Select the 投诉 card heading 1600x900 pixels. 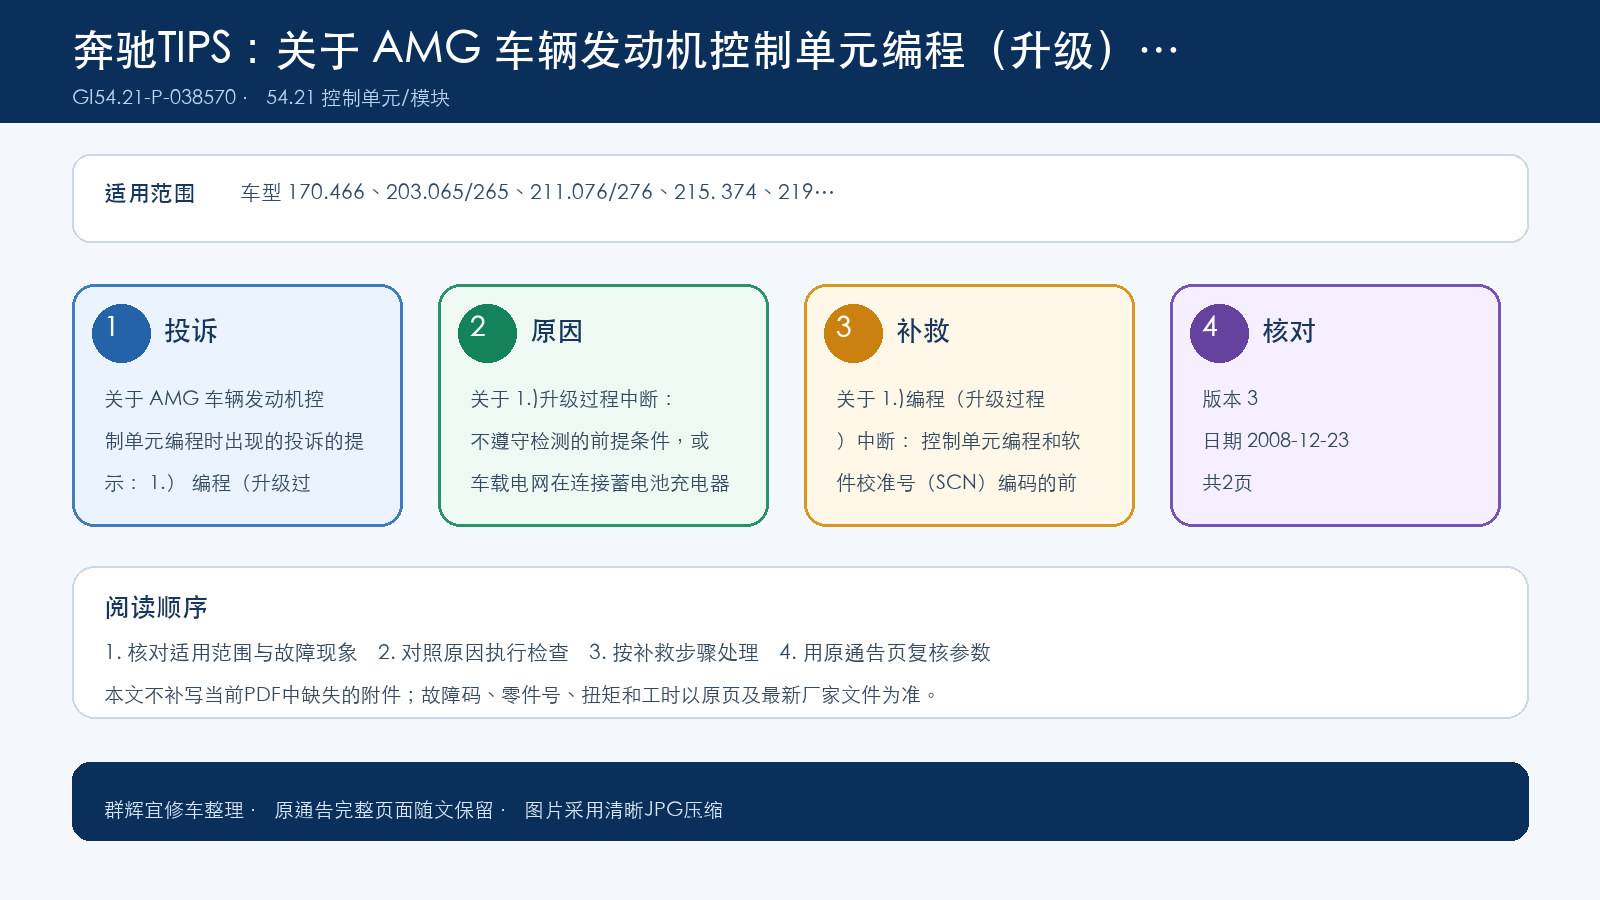191,331
